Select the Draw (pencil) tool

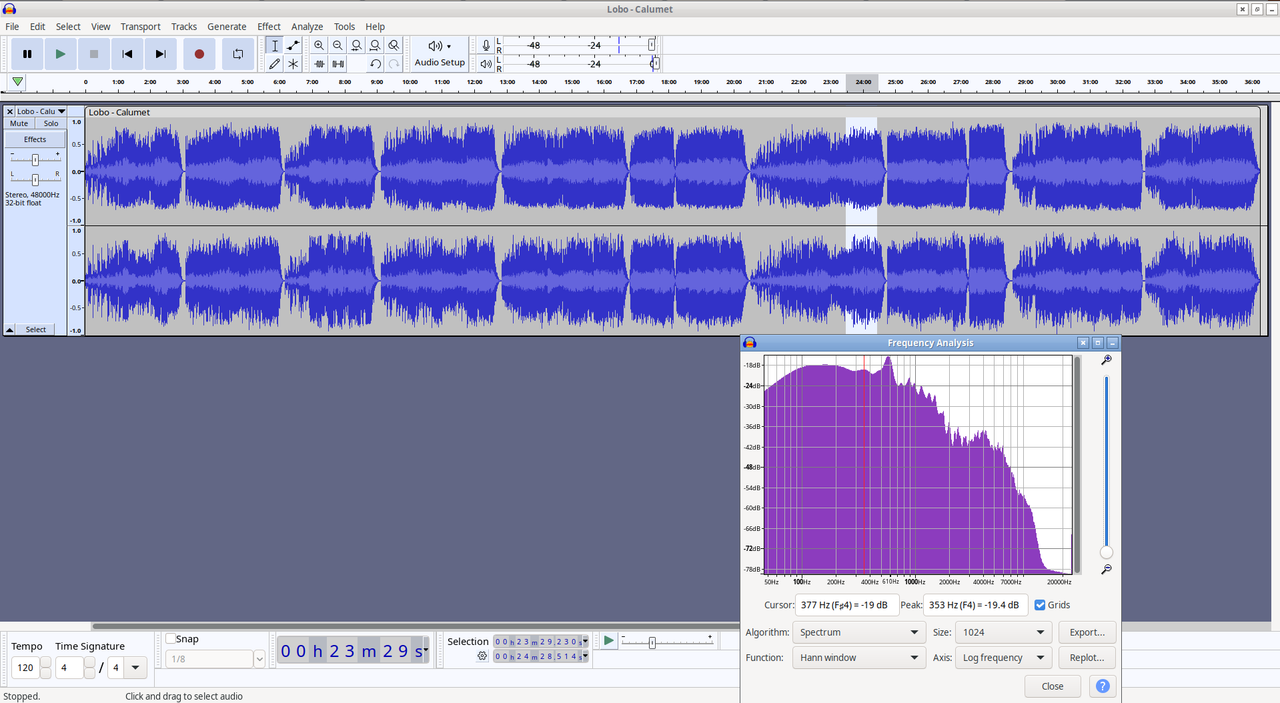[x=275, y=63]
